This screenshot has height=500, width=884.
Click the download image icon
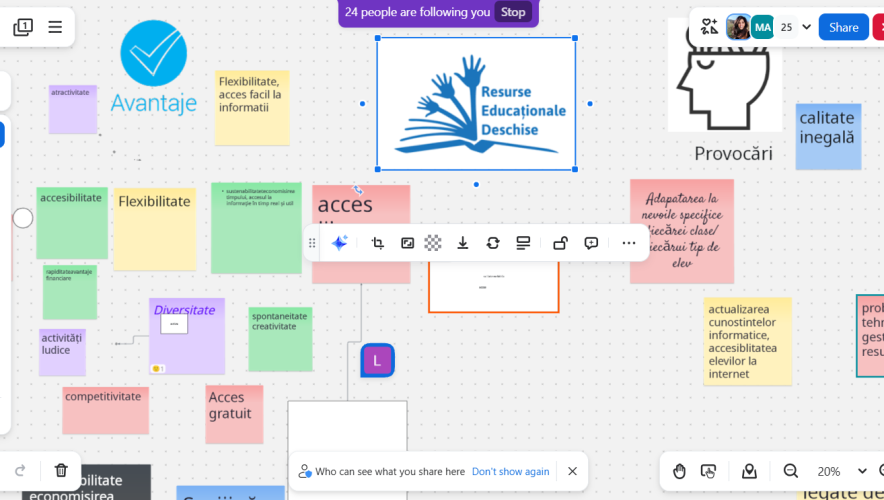point(462,243)
